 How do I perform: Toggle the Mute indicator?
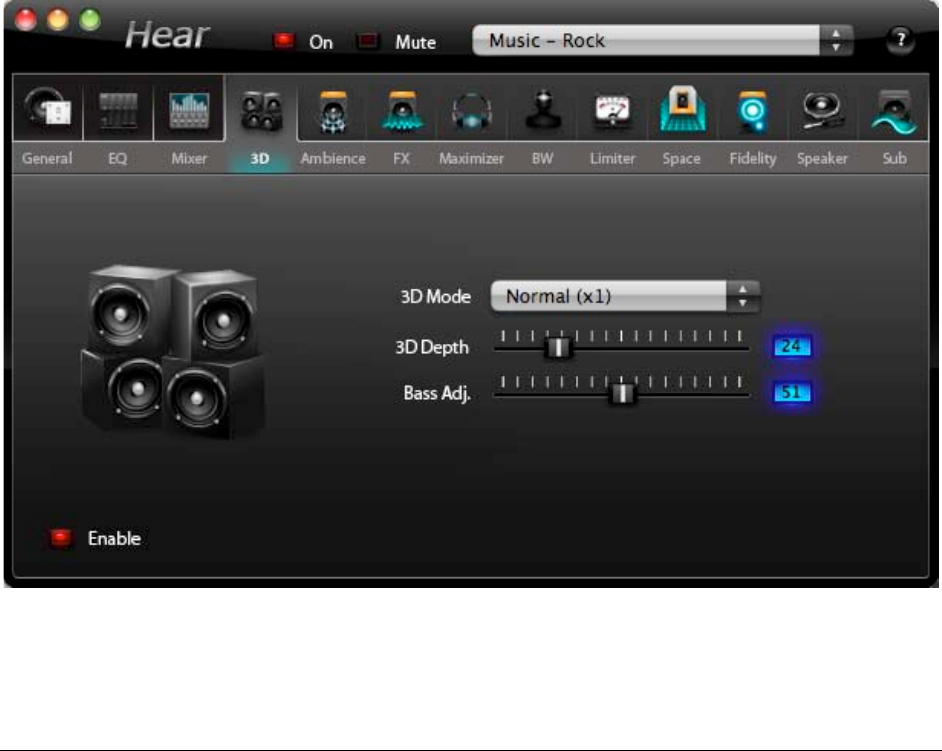[367, 41]
